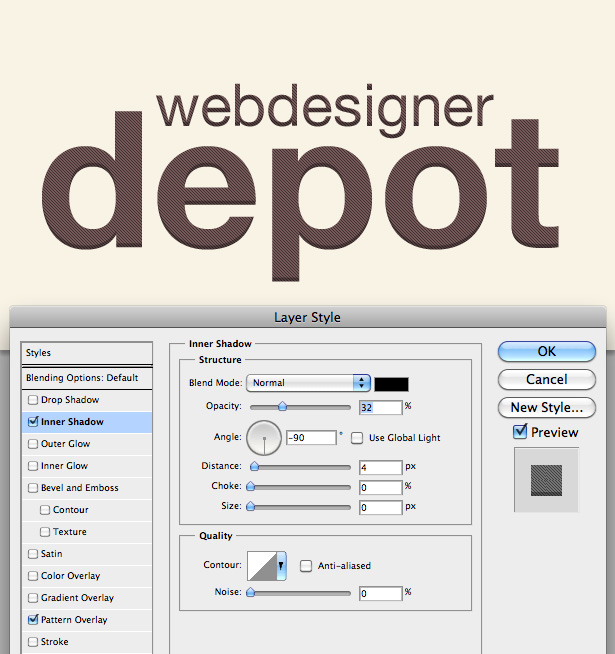This screenshot has width=615, height=654.
Task: Click the New Style... button
Action: (547, 407)
